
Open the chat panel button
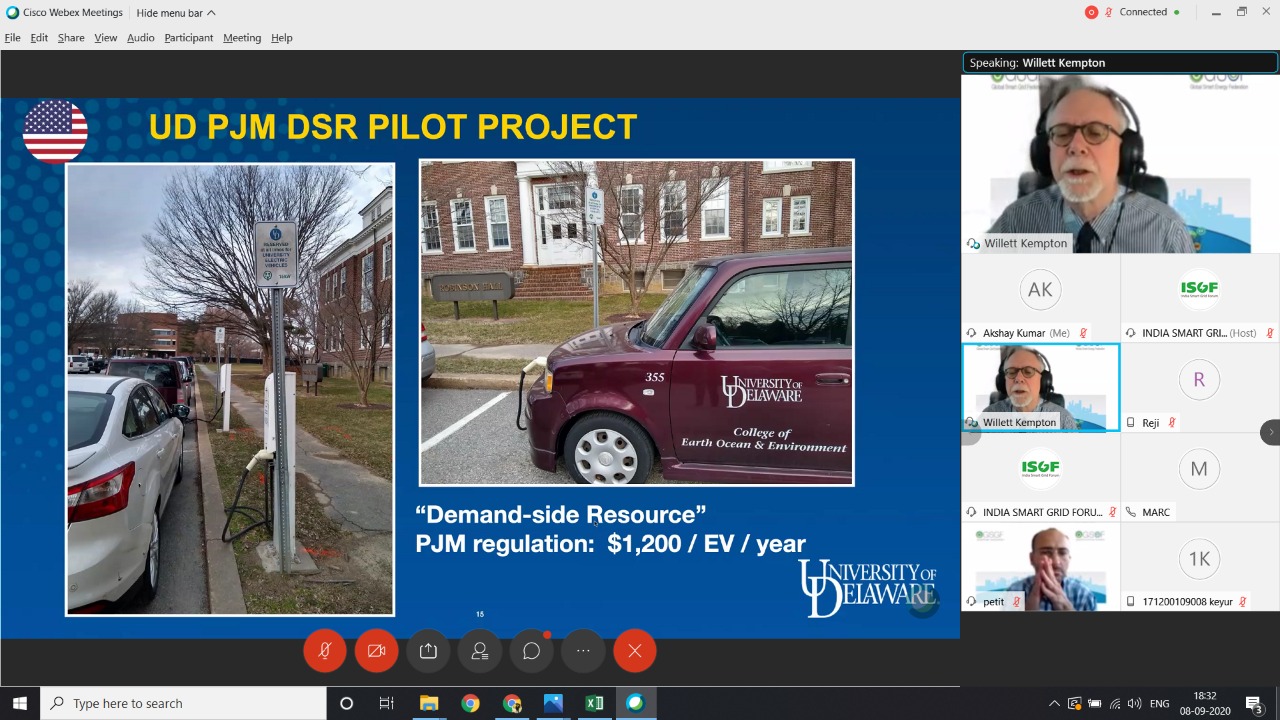(532, 651)
